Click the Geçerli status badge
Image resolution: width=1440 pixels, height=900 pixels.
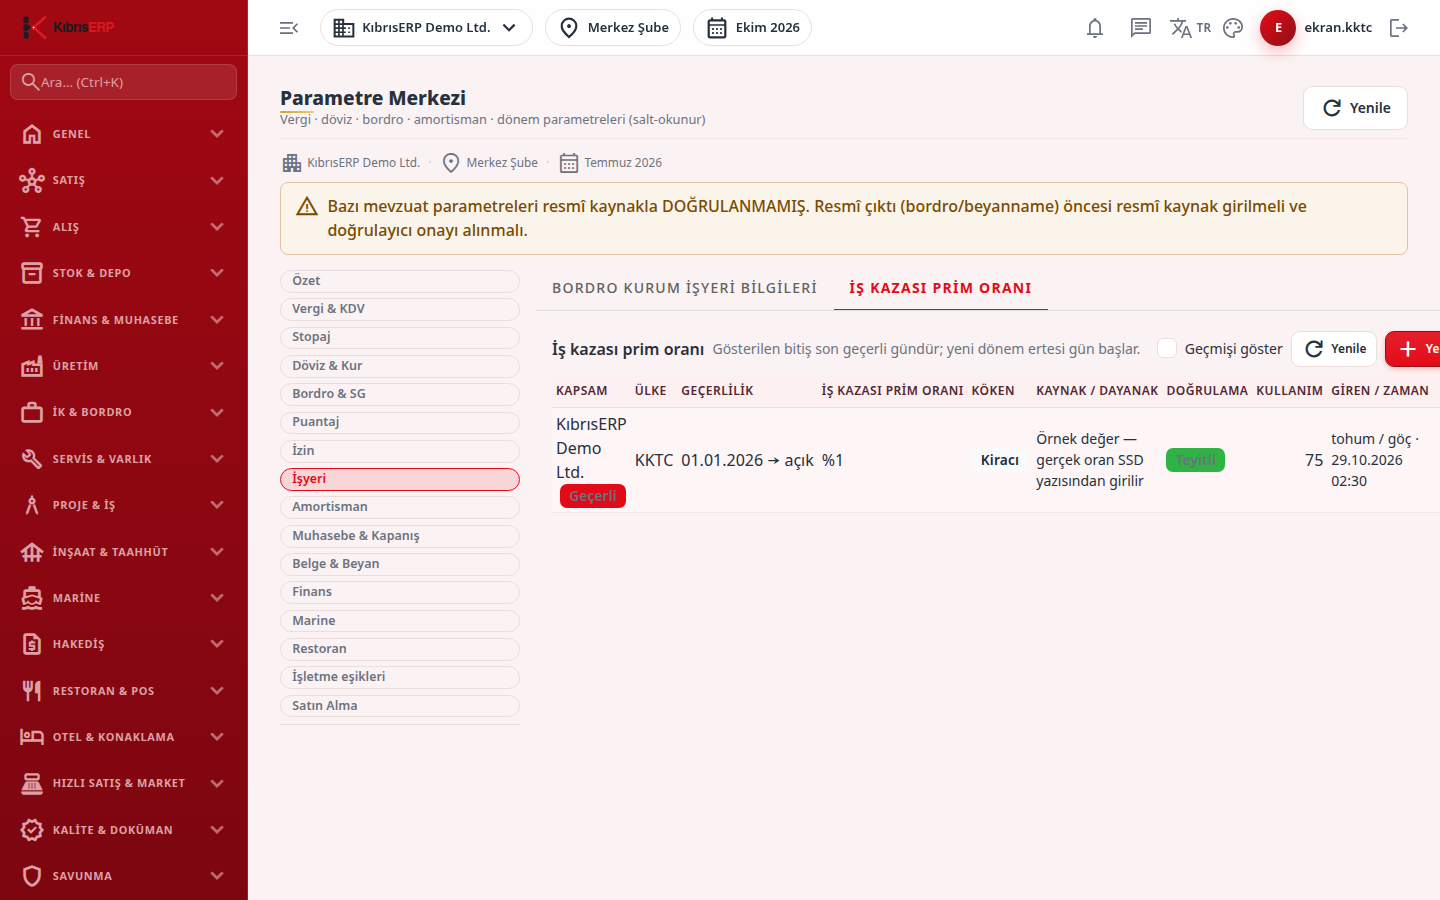(593, 496)
